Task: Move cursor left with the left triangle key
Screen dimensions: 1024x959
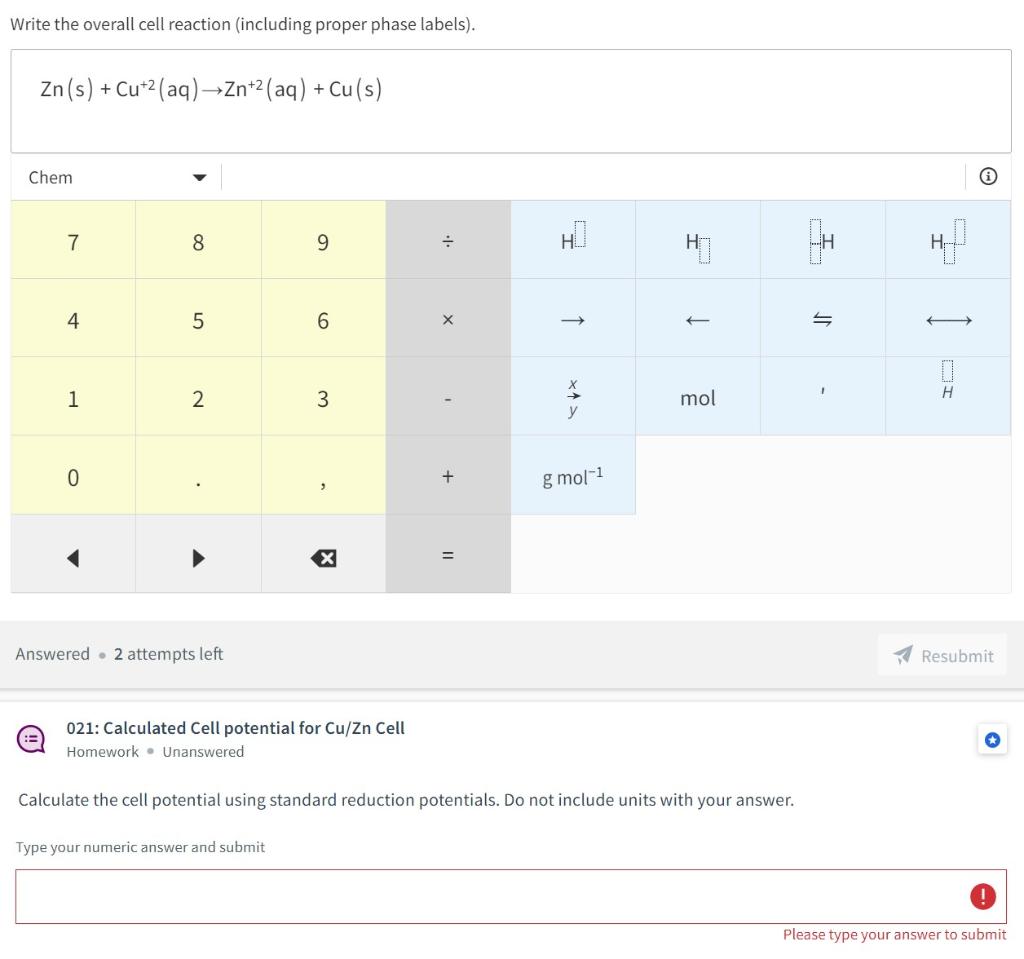Action: tap(72, 556)
